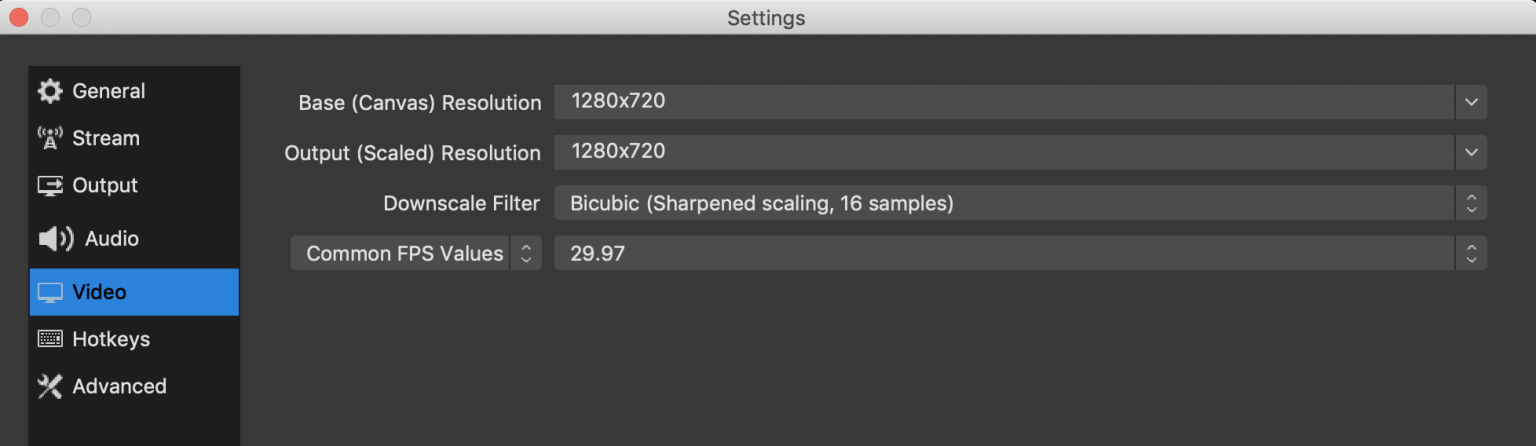This screenshot has width=1536, height=446.
Task: Click the Base Resolution 1280x720 text field
Action: point(1005,102)
